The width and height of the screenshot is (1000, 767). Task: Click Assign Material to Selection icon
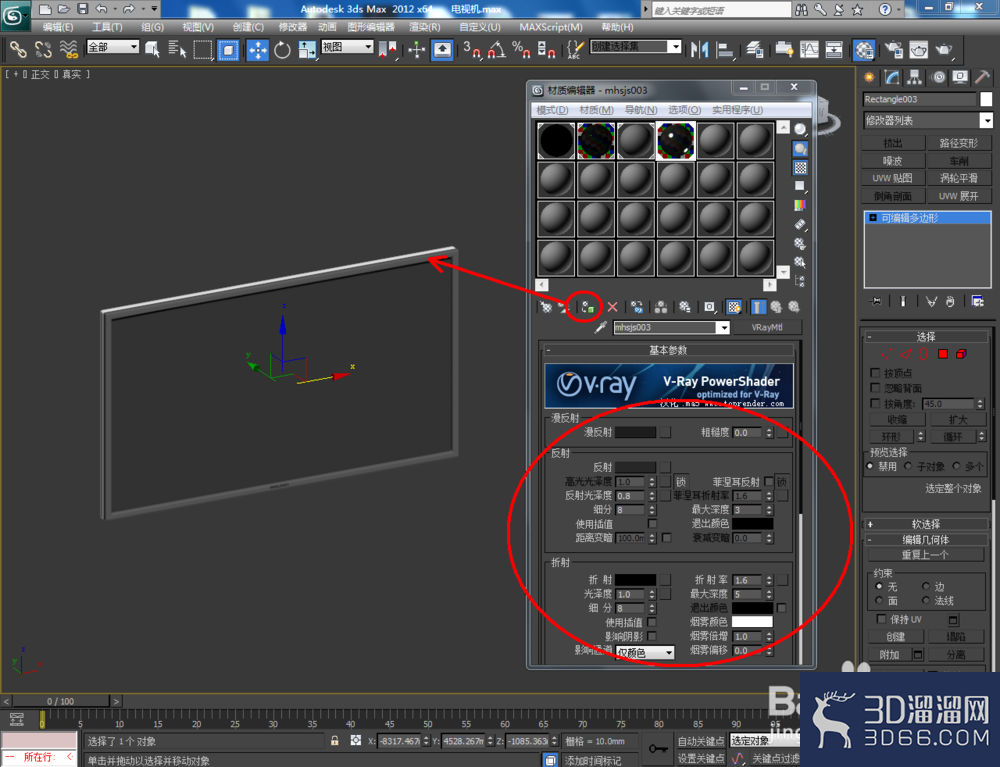588,307
